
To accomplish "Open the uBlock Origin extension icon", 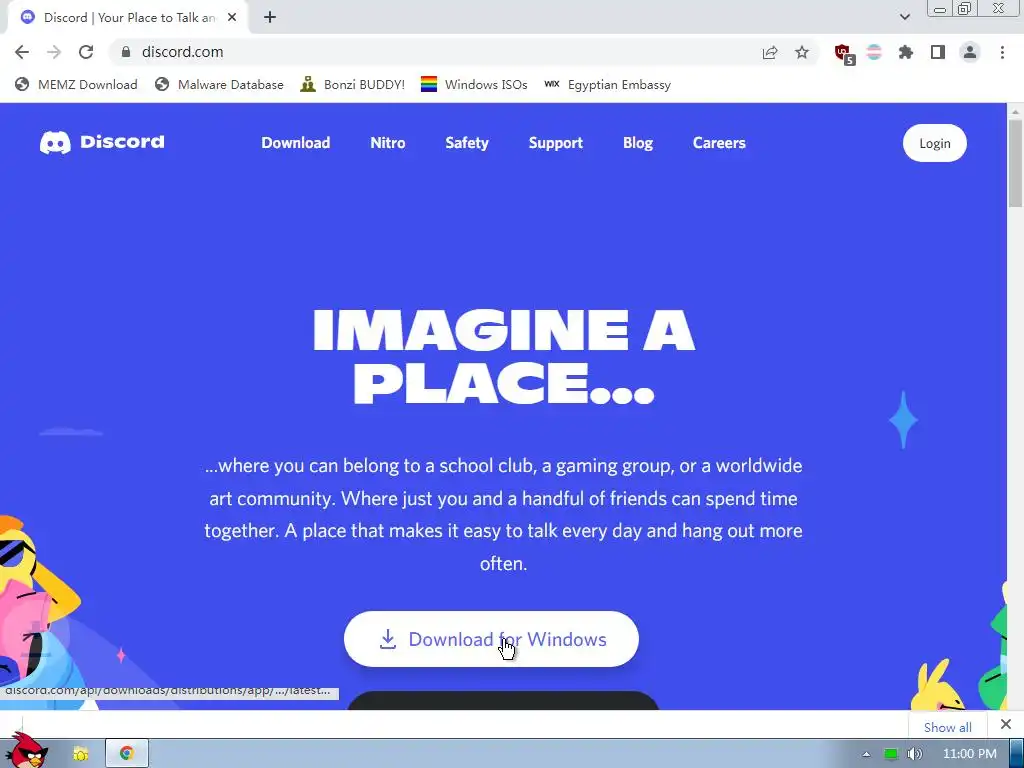I will click(844, 54).
